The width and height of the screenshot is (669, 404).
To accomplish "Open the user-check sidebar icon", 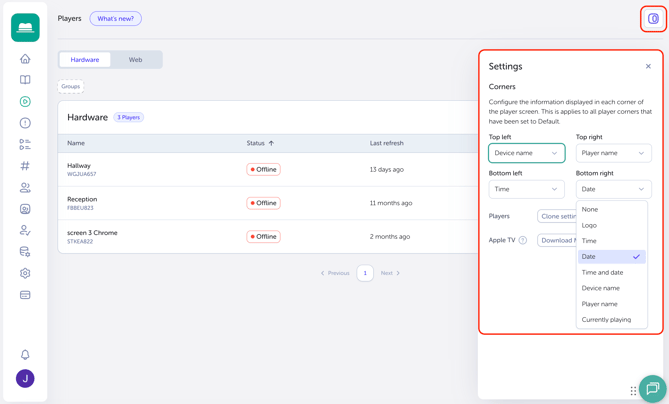I will 25,230.
